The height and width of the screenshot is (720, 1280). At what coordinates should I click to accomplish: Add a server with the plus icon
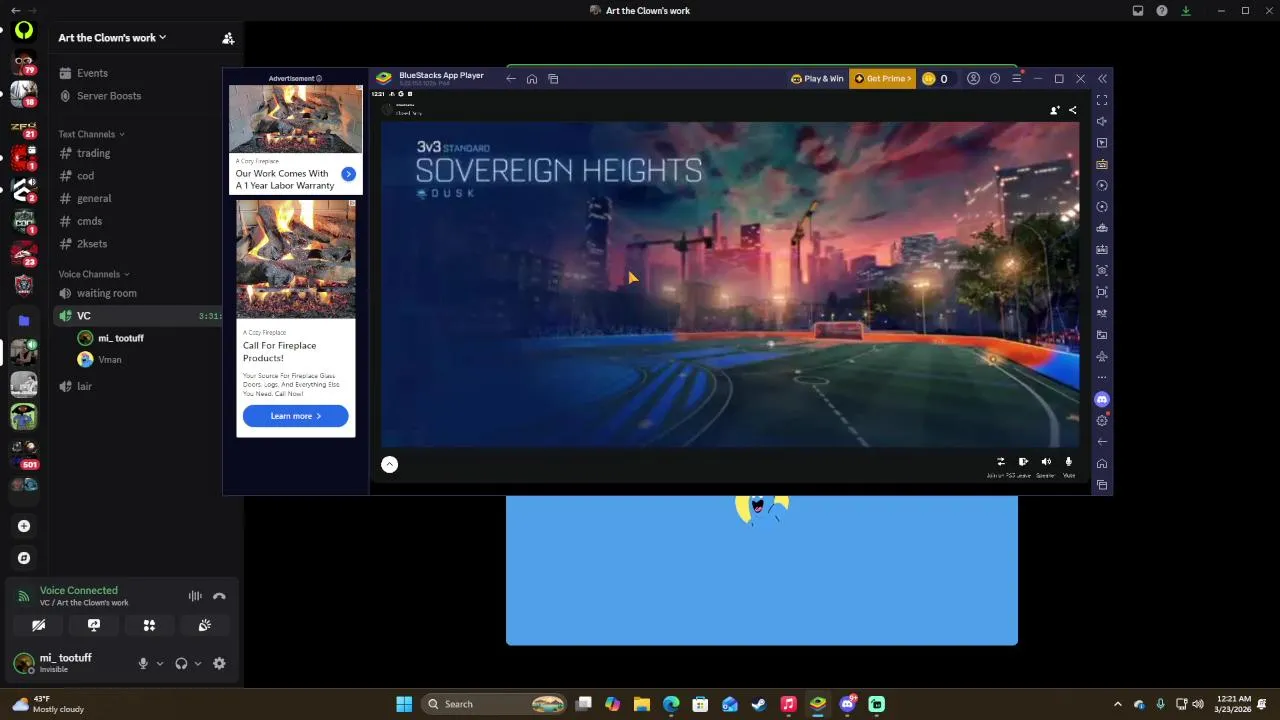pyautogui.click(x=24, y=526)
